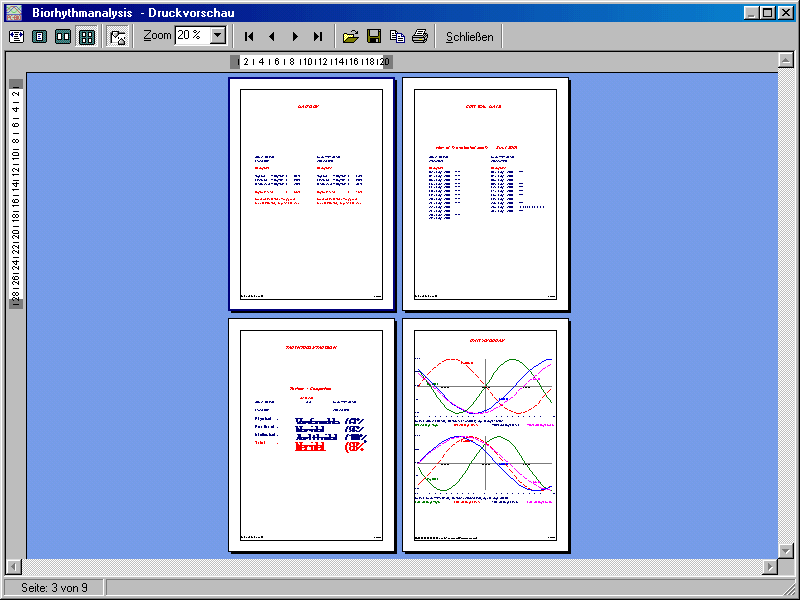Select the top-left report page preview

pos(311,195)
